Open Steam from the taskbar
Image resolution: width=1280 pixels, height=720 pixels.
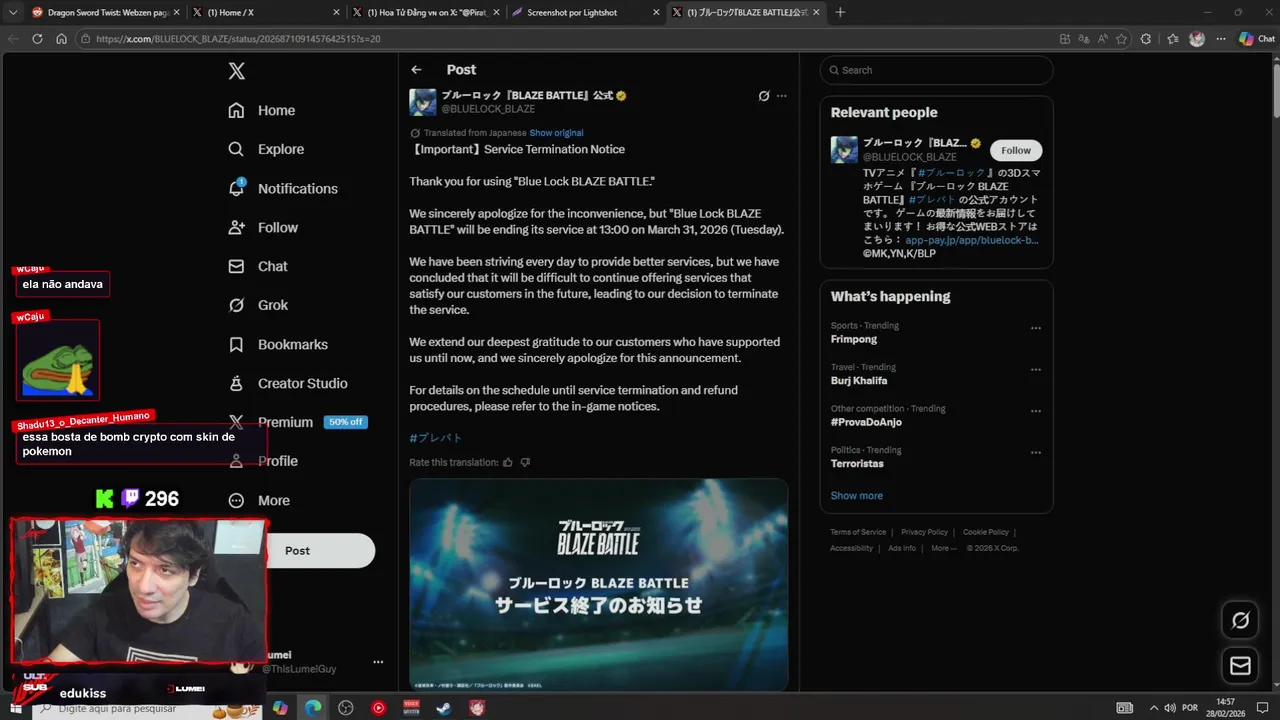[444, 708]
